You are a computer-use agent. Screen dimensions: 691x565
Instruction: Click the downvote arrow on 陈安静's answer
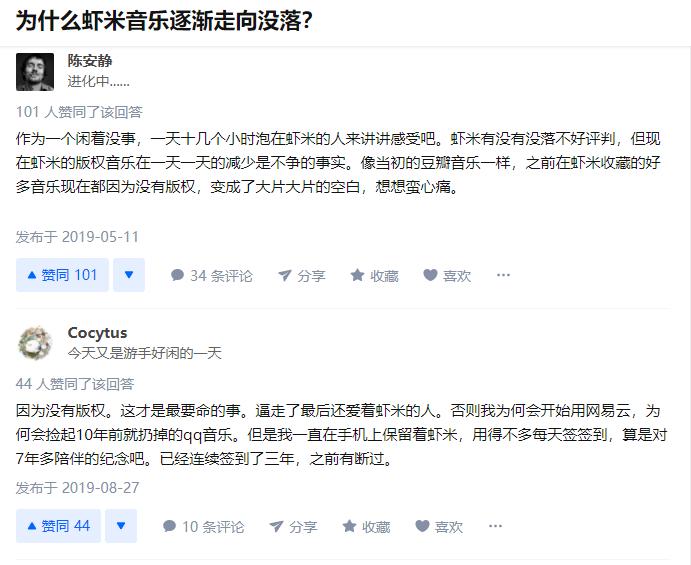128,275
